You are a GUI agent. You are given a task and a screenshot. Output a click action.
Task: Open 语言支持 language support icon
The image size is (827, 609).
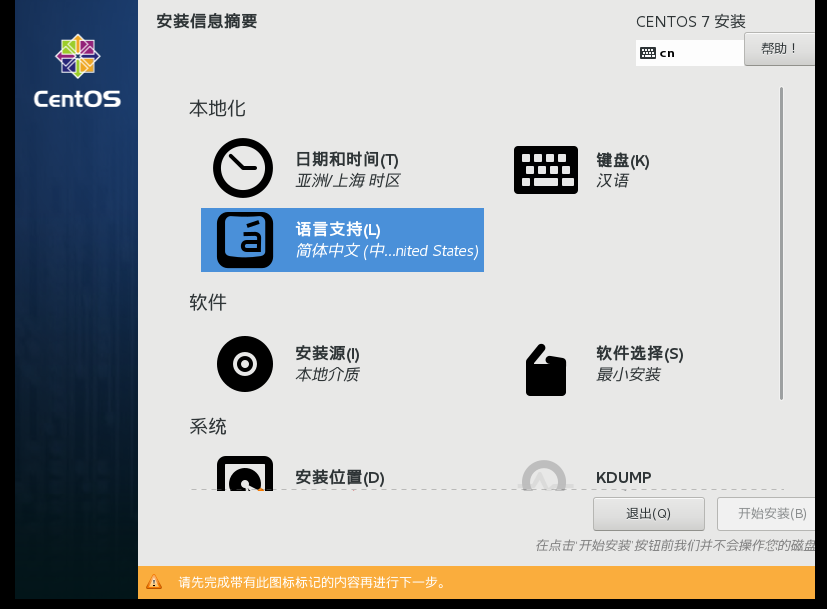click(245, 240)
